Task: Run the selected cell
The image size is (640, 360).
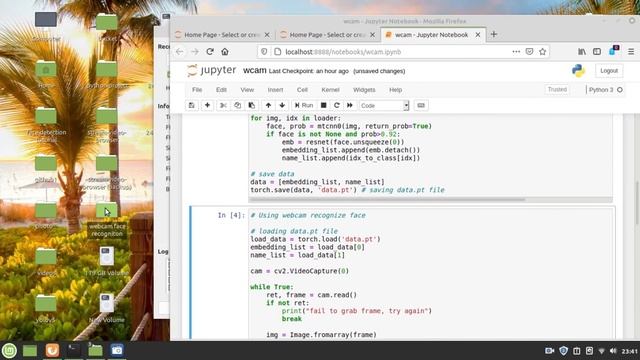Action: (304, 105)
